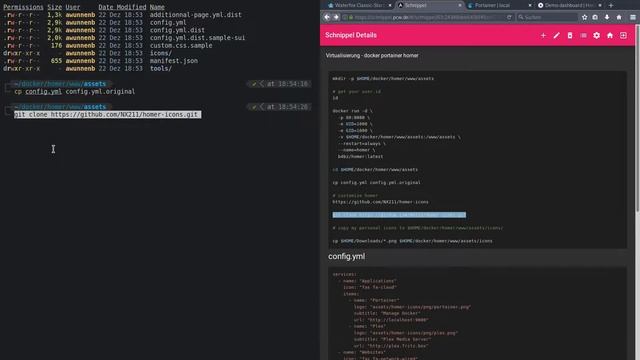This screenshot has height=360, width=640.
Task: Click additionnal-page.yml.dist in terminal listing
Action: tap(196, 15)
